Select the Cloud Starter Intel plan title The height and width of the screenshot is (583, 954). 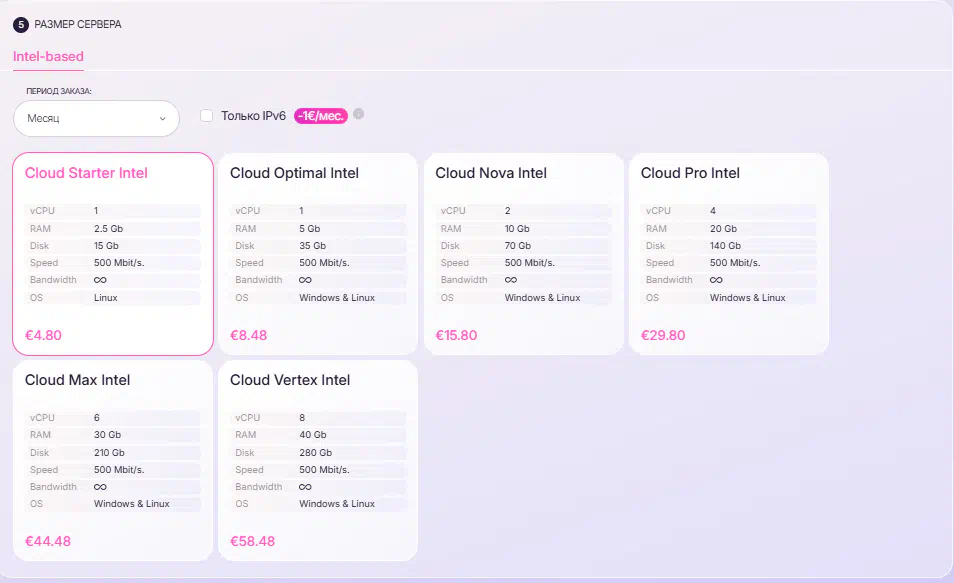click(x=86, y=173)
